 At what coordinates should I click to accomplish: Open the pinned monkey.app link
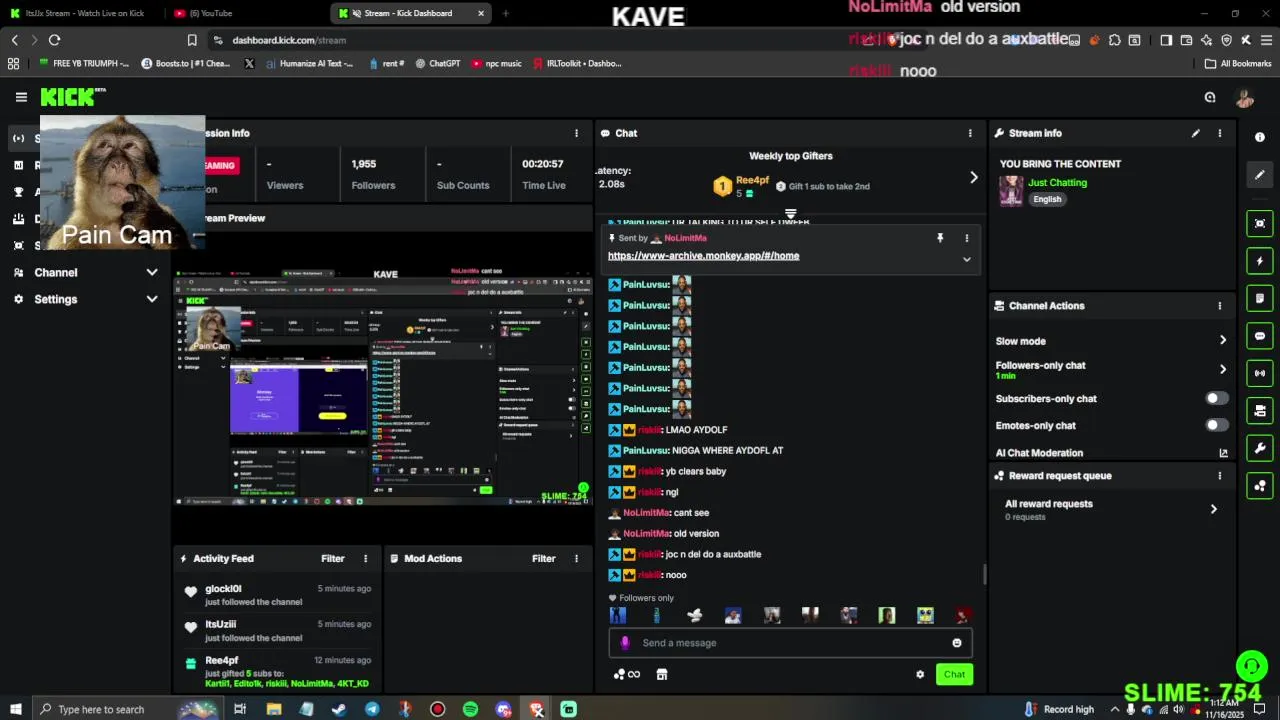[x=703, y=256]
